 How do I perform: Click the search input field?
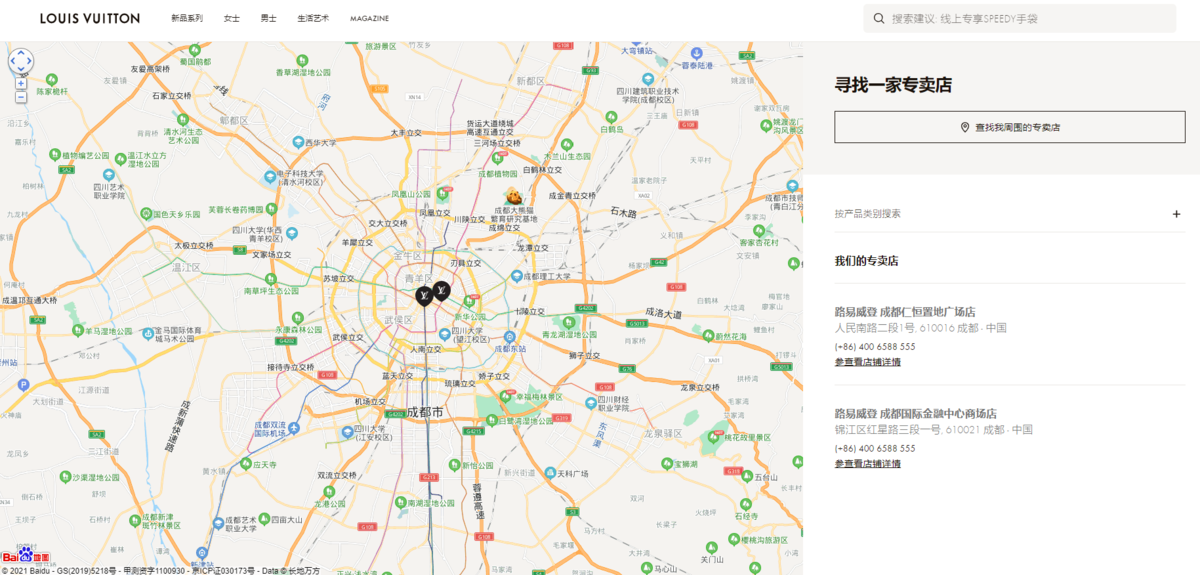click(x=1025, y=19)
